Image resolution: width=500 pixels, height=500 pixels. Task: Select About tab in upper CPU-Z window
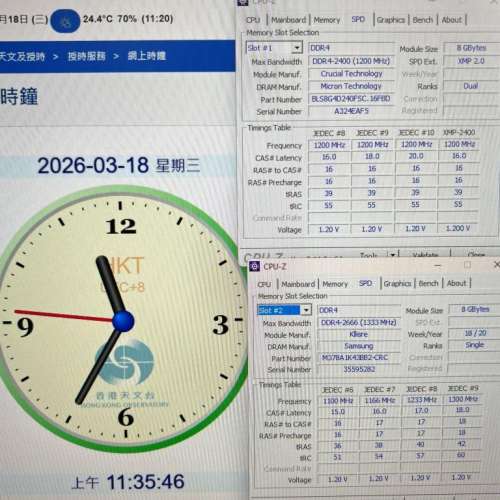click(452, 20)
